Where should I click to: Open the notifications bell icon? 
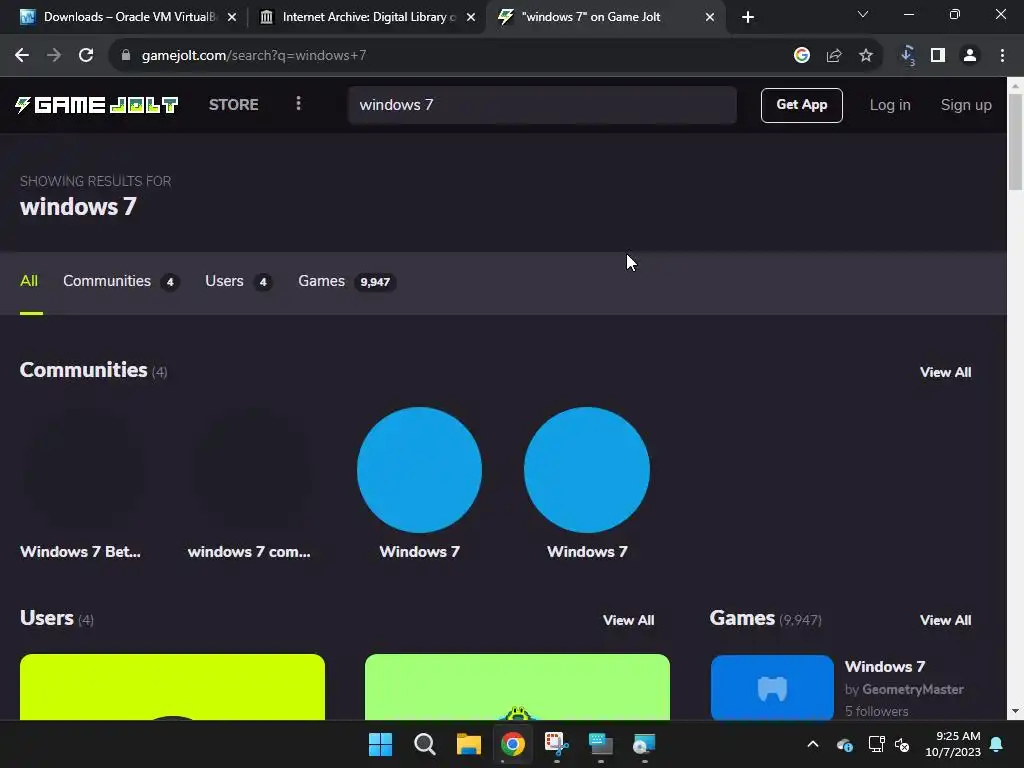click(997, 744)
